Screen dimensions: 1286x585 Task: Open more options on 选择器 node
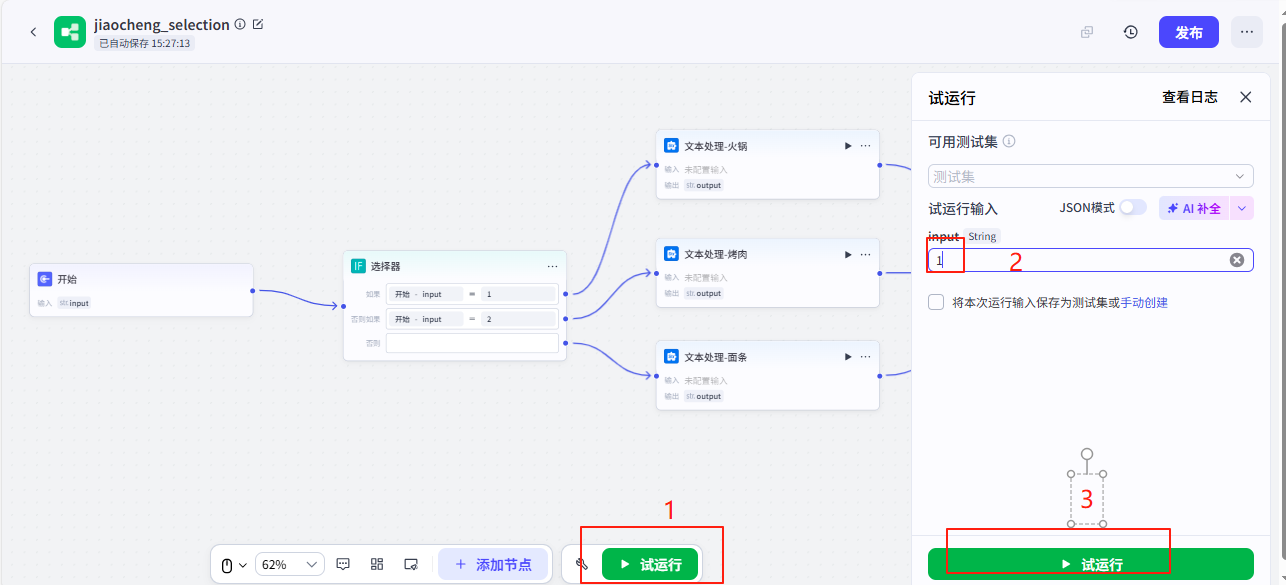pos(552,266)
